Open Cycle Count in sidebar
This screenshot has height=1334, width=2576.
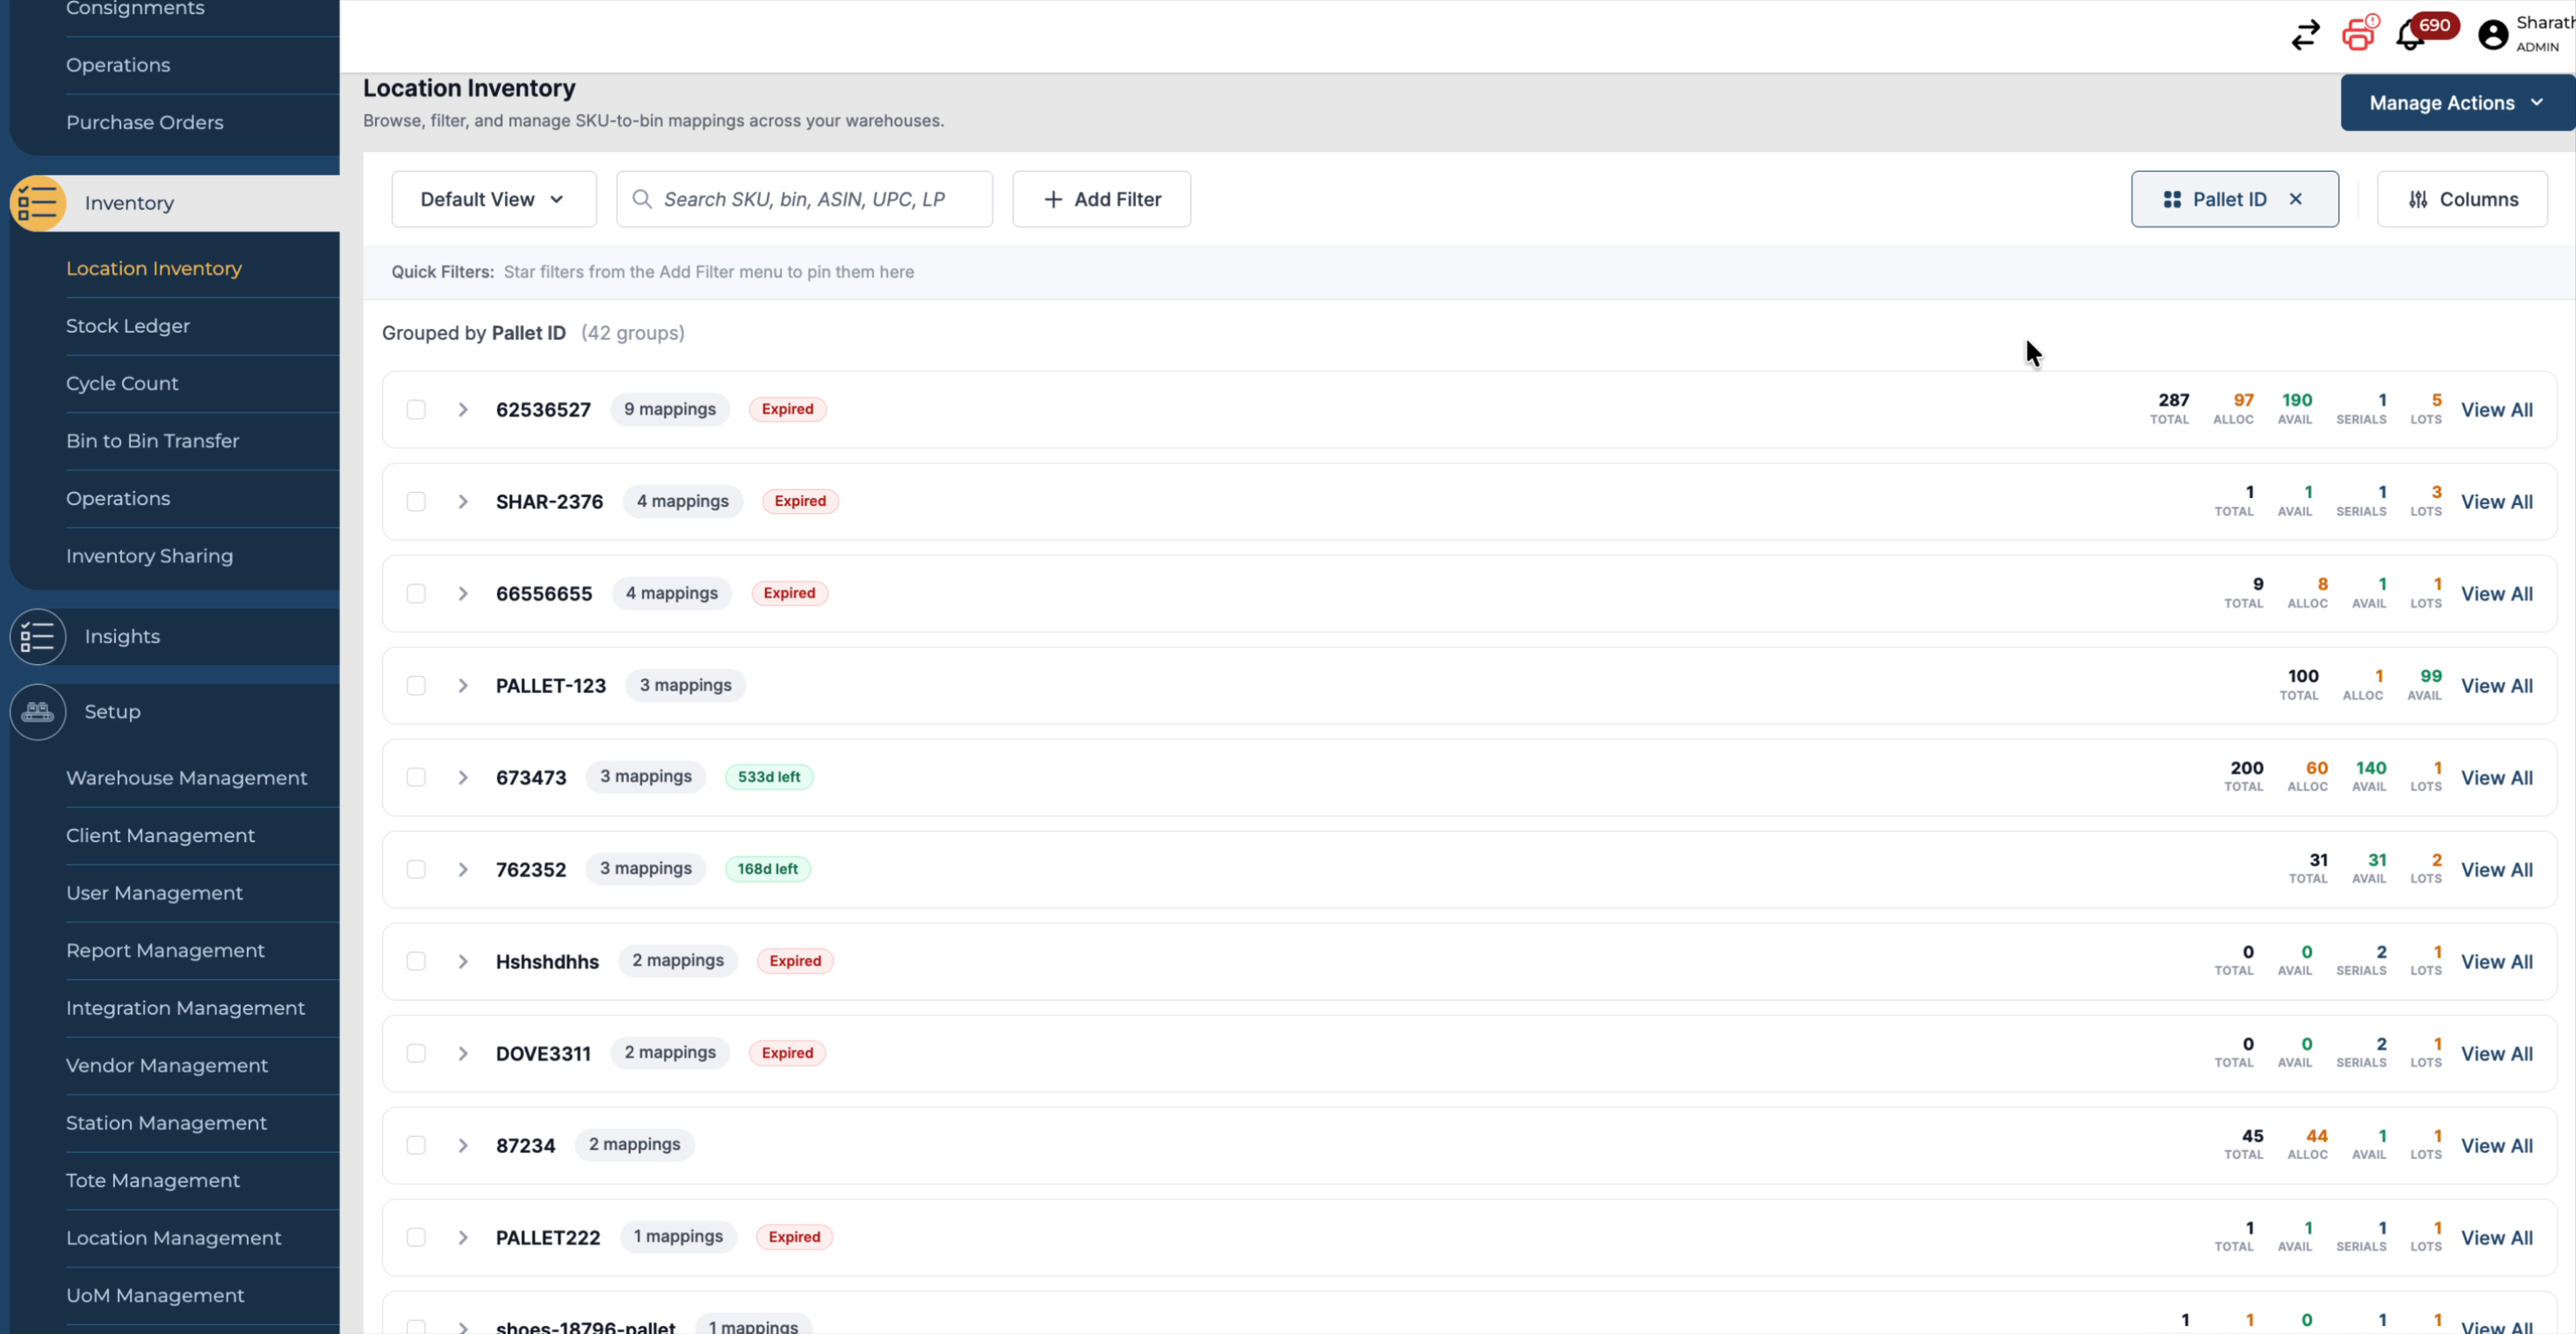click(122, 384)
